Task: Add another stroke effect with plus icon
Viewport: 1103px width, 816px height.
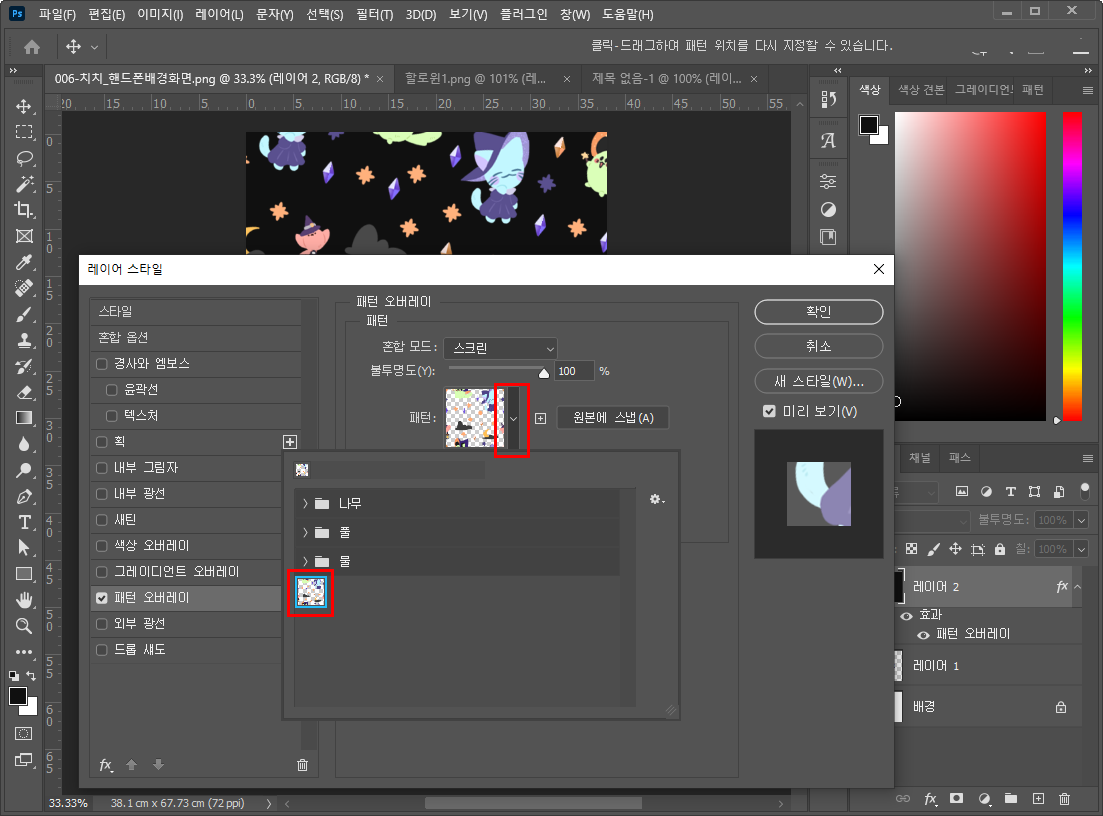Action: tap(290, 442)
